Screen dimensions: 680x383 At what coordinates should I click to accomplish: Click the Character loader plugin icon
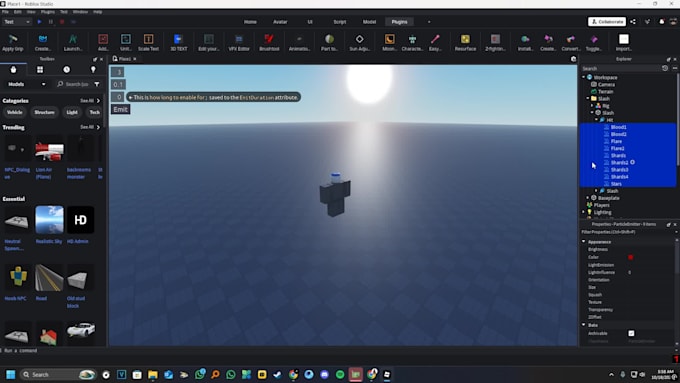[412, 39]
